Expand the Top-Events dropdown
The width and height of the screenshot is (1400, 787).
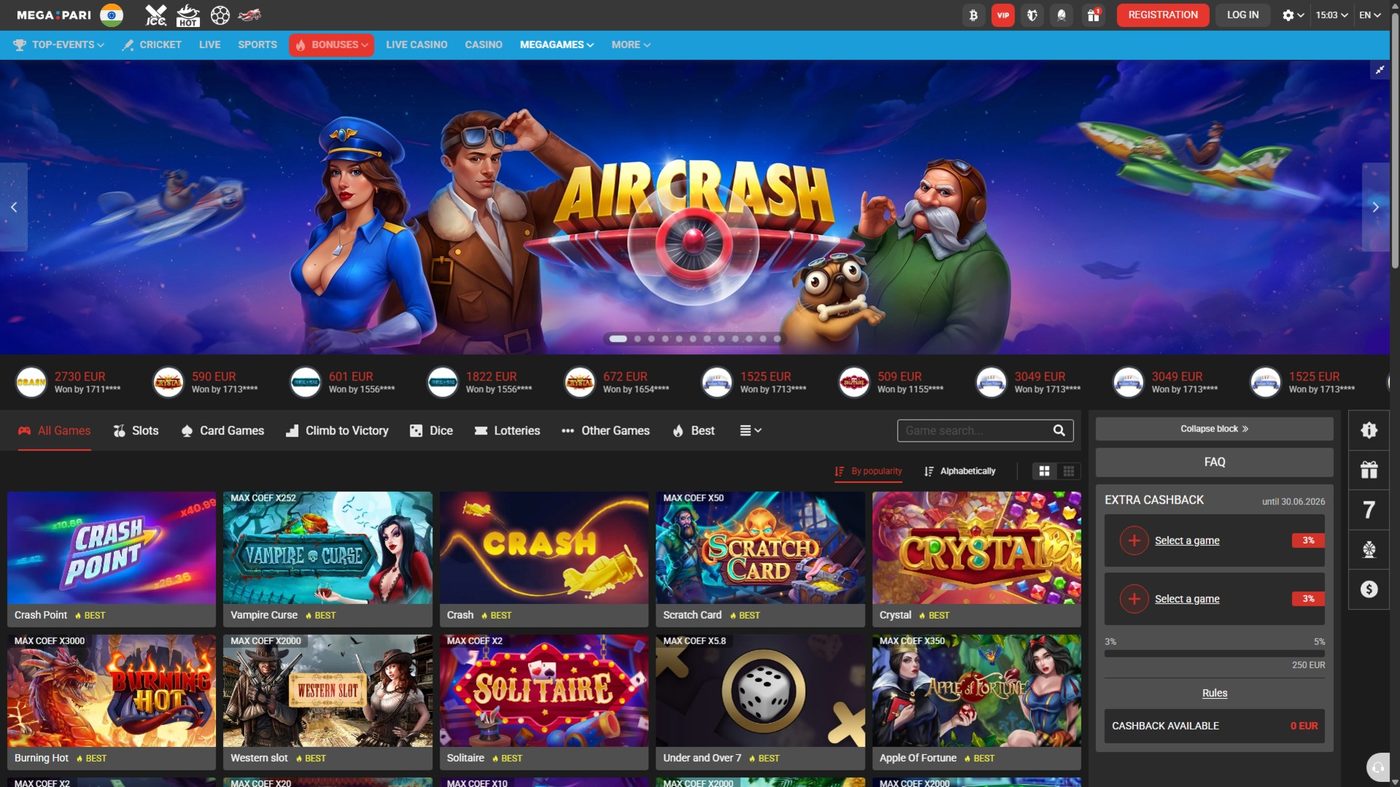[59, 45]
